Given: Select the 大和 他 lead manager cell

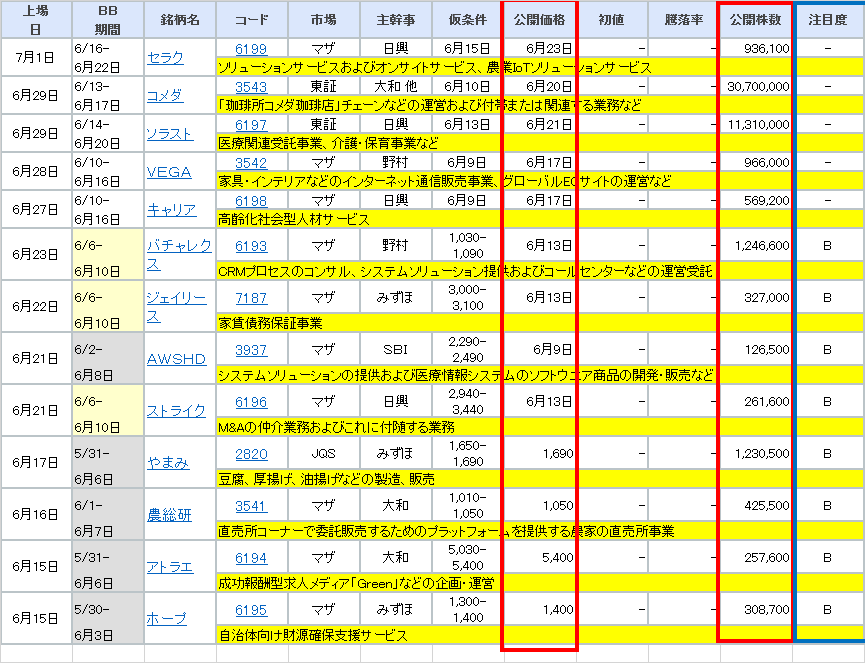Looking at the screenshot, I should click(x=396, y=87).
